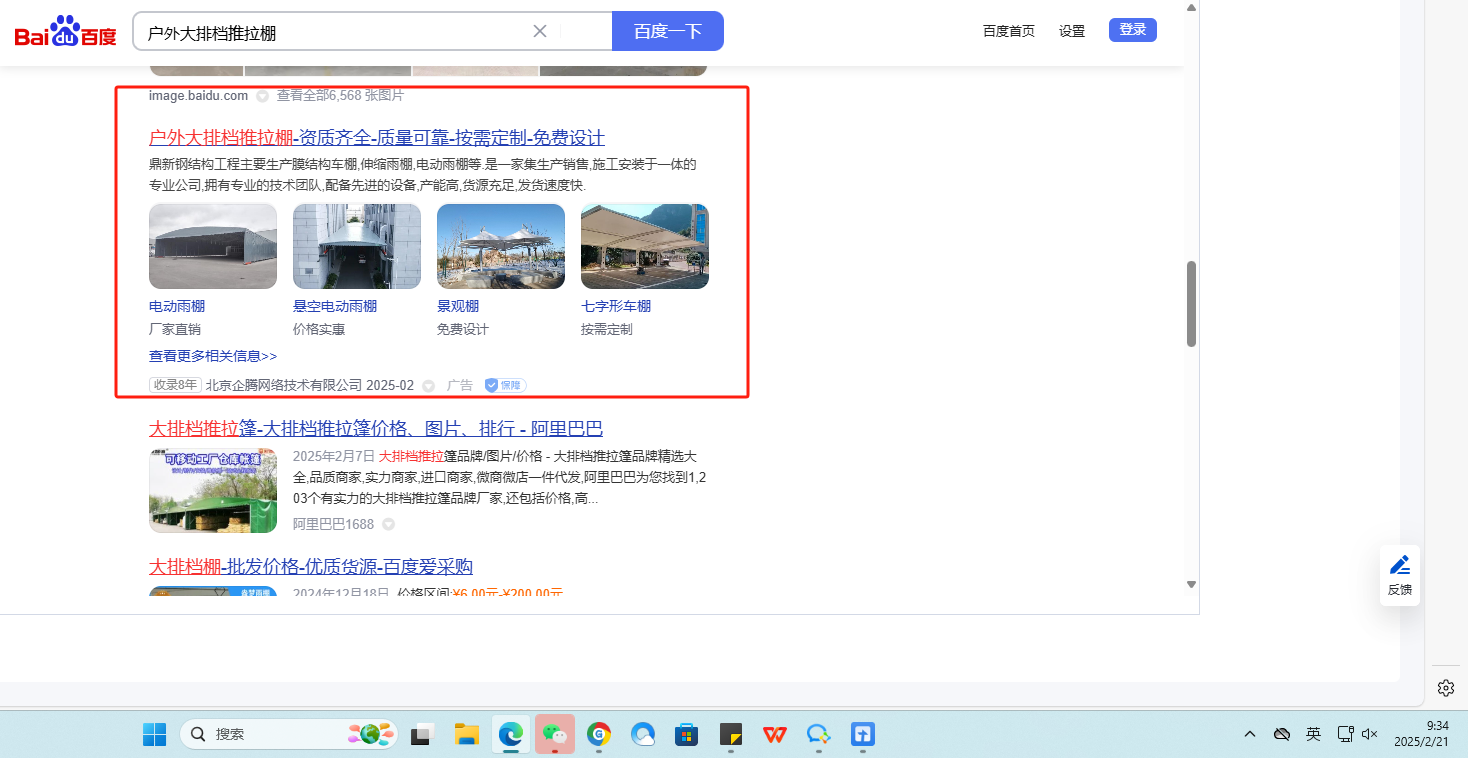The height and width of the screenshot is (758, 1468).
Task: Open Task View on the taskbar
Action: (423, 734)
